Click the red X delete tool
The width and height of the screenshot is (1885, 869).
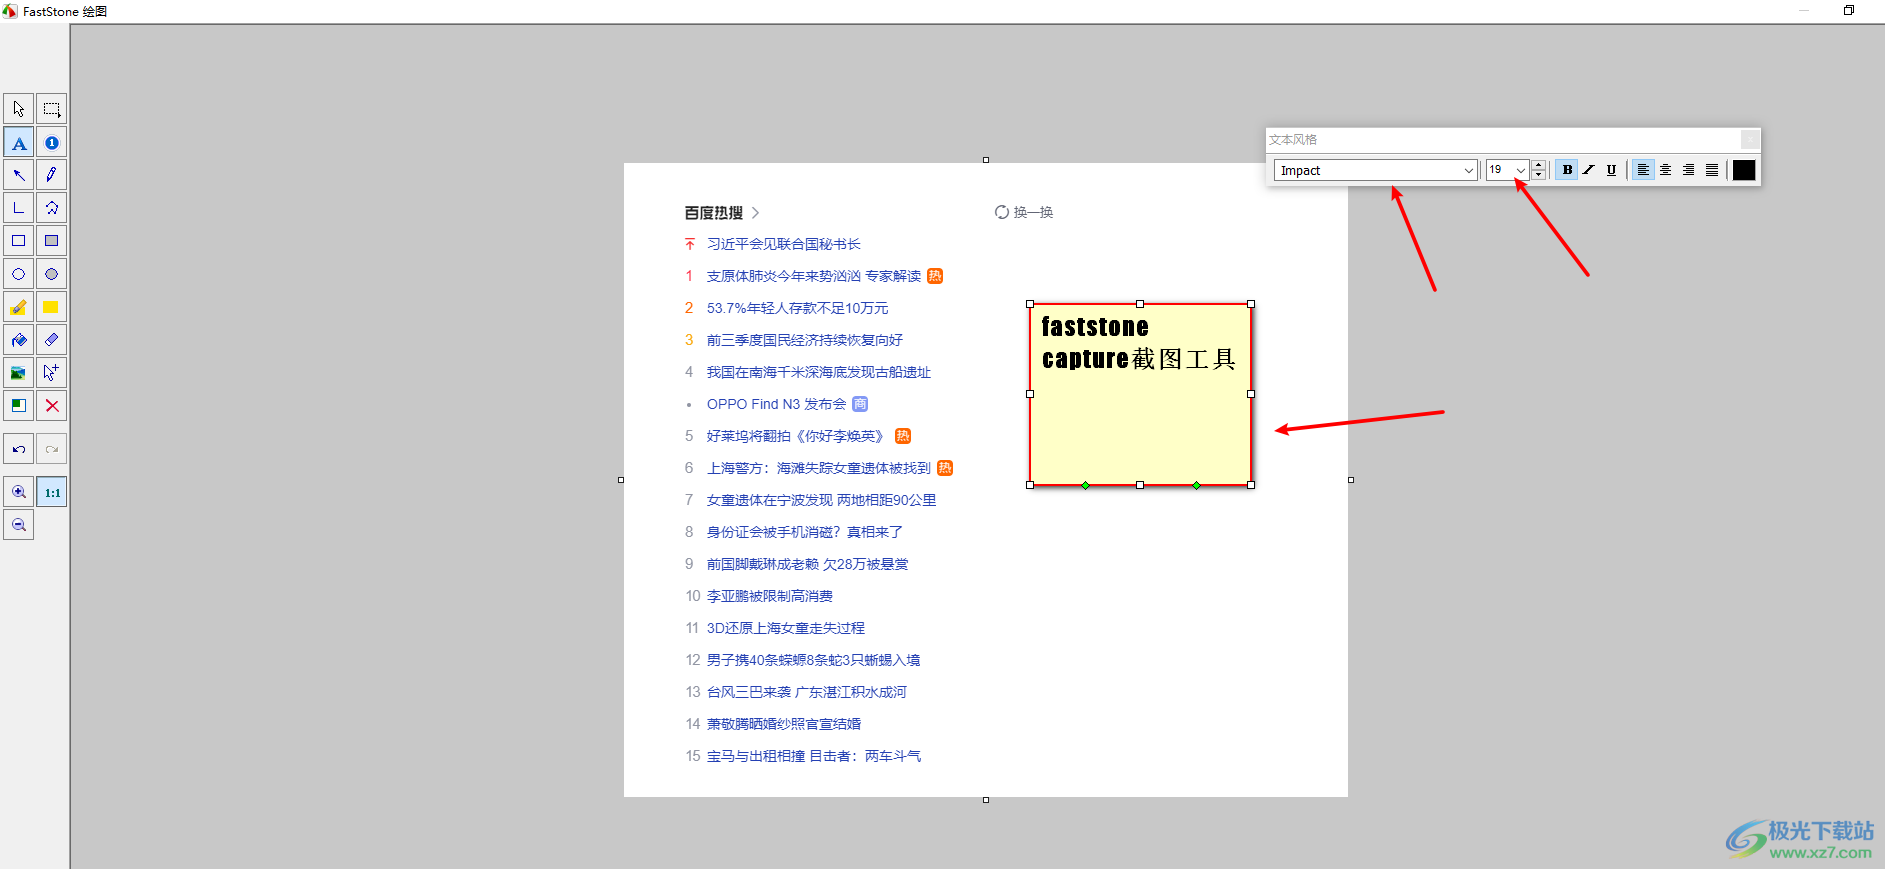pyautogui.click(x=52, y=406)
